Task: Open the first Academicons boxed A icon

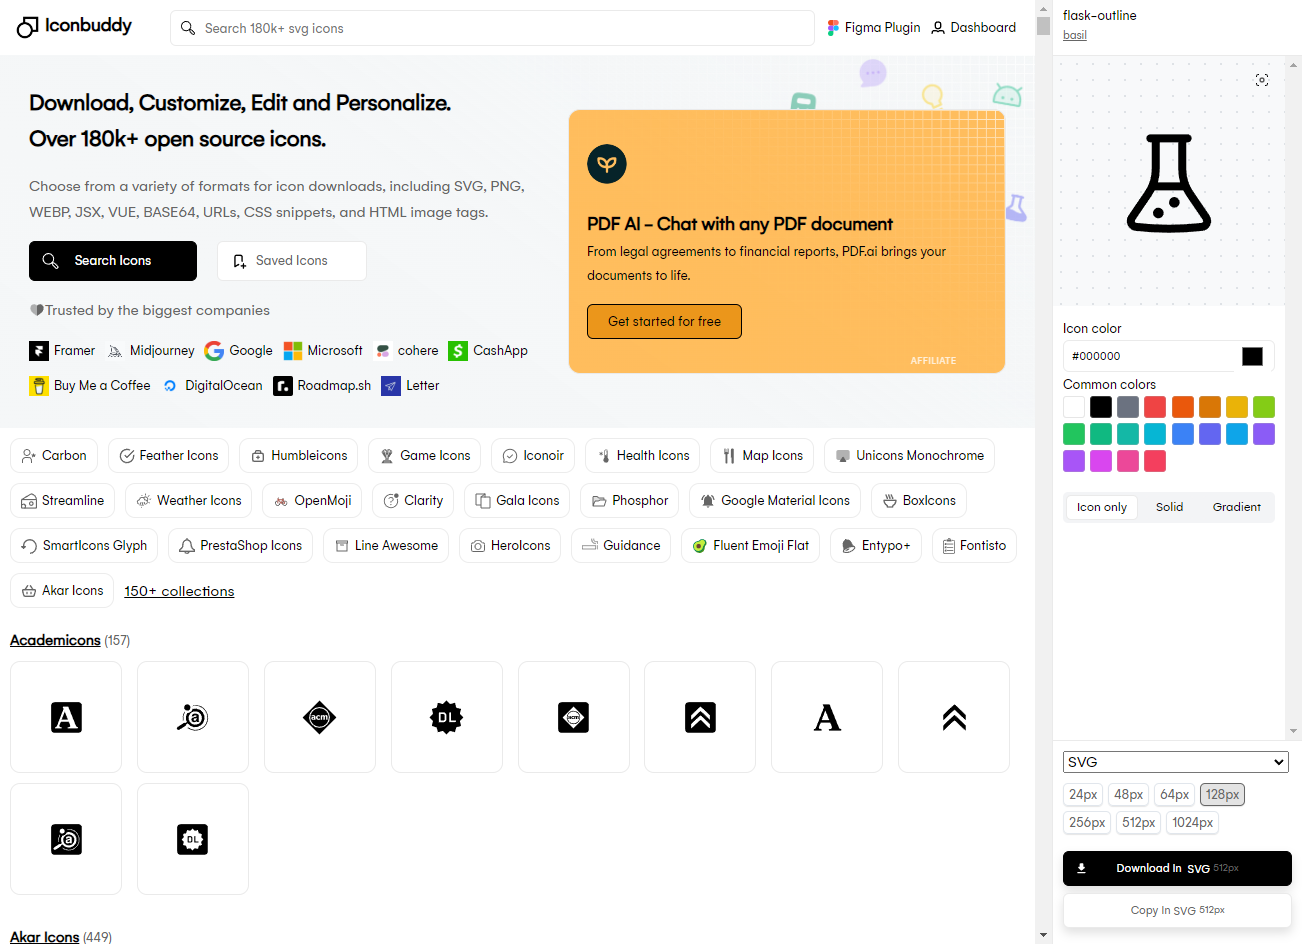Action: (x=66, y=717)
